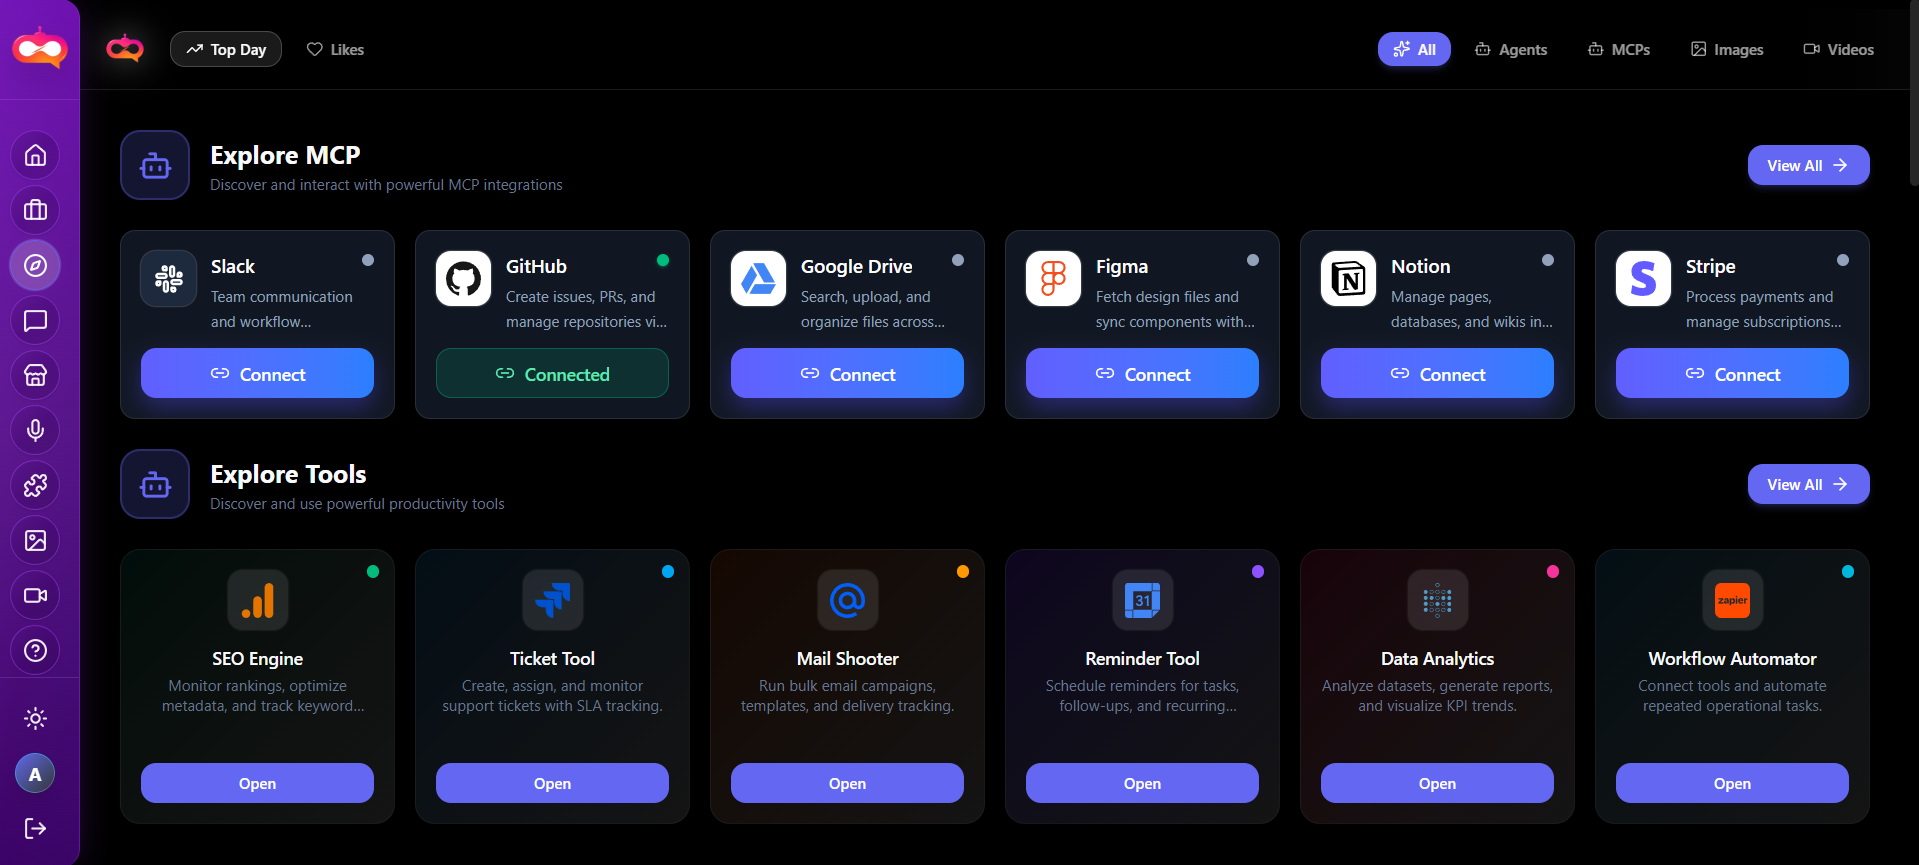Image resolution: width=1919 pixels, height=865 pixels.
Task: Open the SEO Engine tool
Action: click(257, 783)
